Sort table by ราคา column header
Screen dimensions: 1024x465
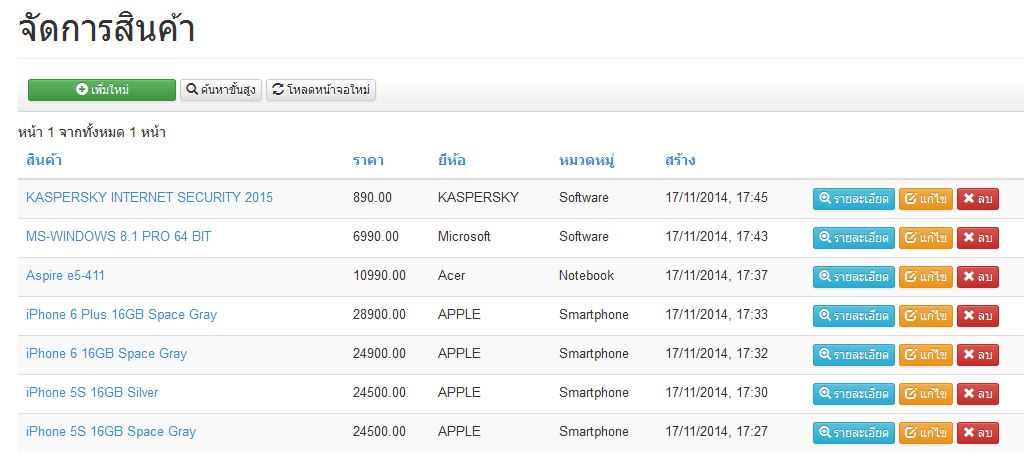coord(368,161)
